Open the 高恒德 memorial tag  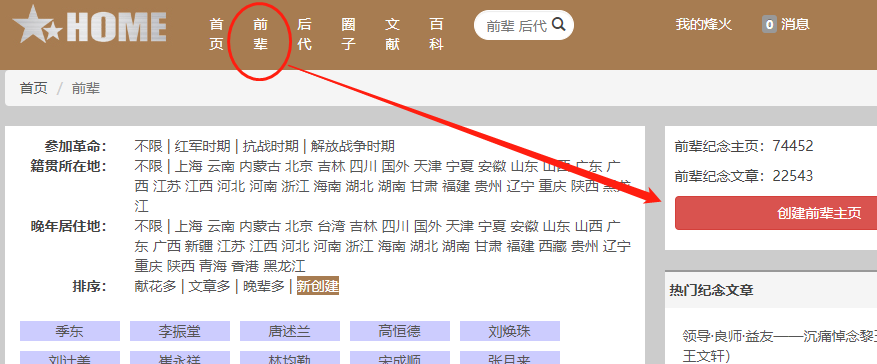tap(400, 331)
